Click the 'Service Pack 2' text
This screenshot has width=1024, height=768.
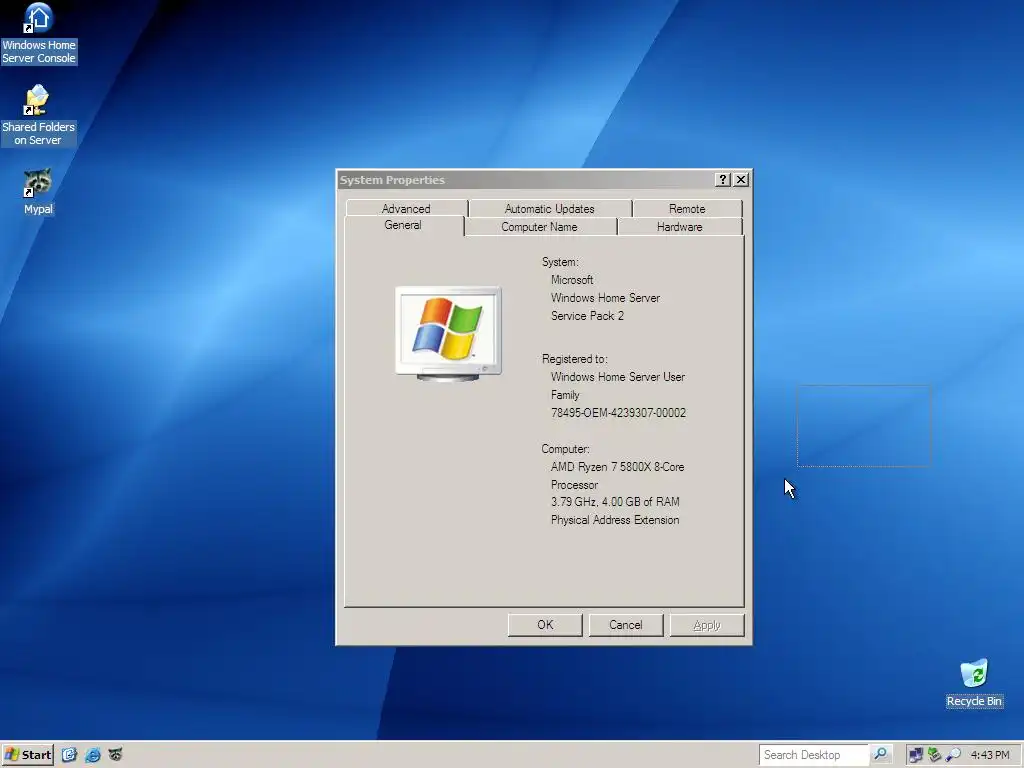click(587, 315)
